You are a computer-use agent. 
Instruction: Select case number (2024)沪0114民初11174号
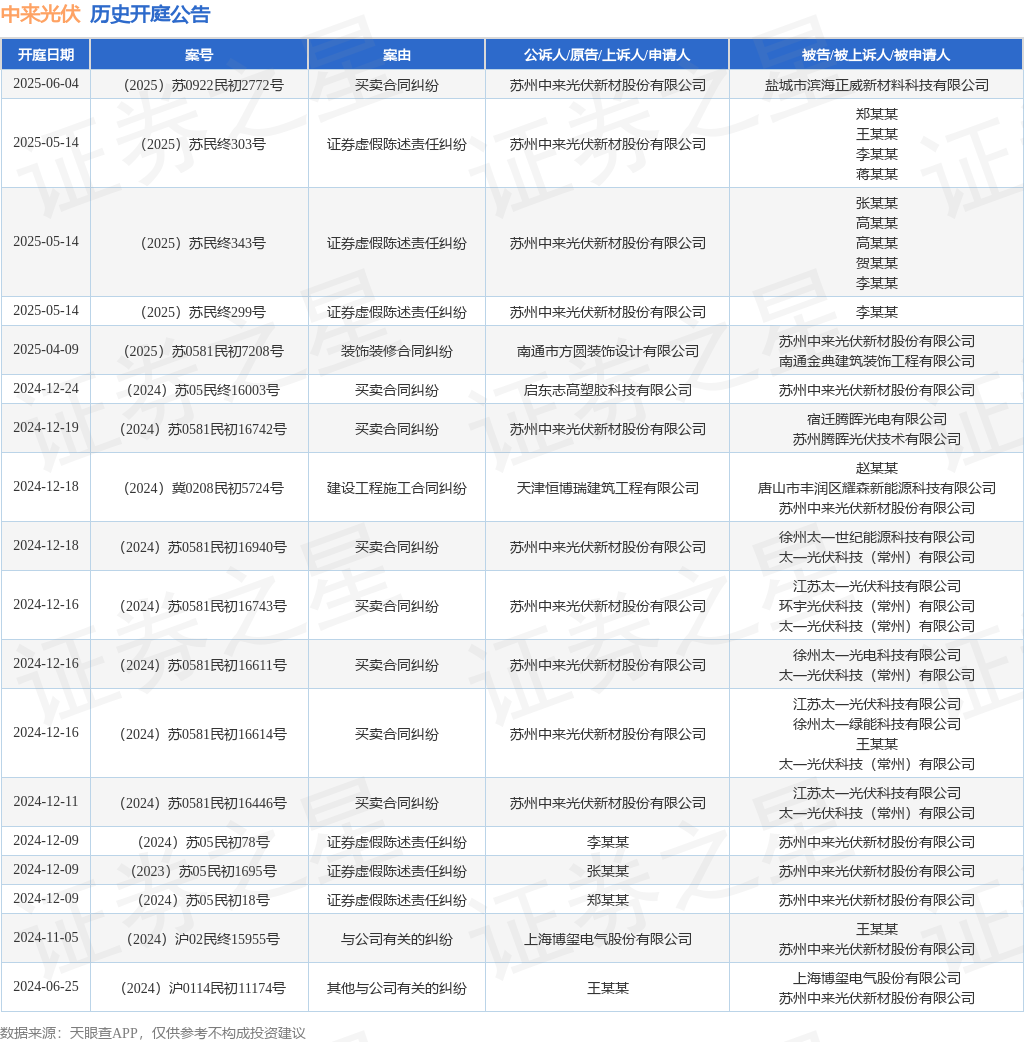[199, 989]
